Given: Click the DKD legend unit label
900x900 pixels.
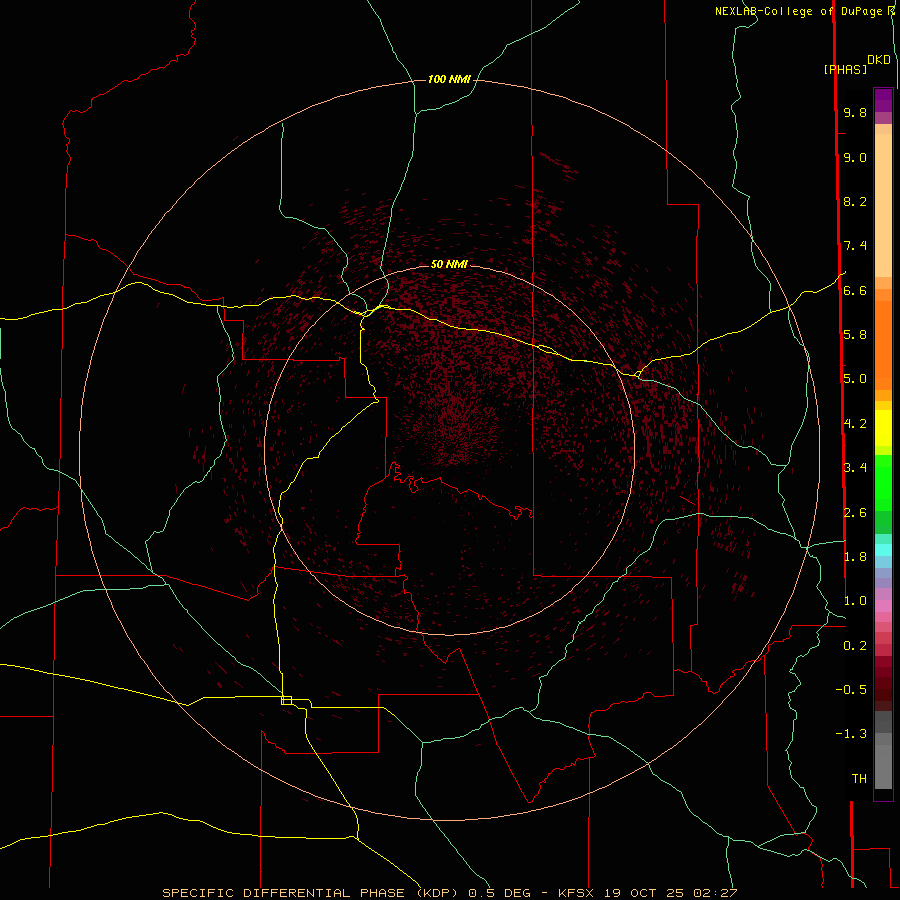Looking at the screenshot, I should point(879,60).
